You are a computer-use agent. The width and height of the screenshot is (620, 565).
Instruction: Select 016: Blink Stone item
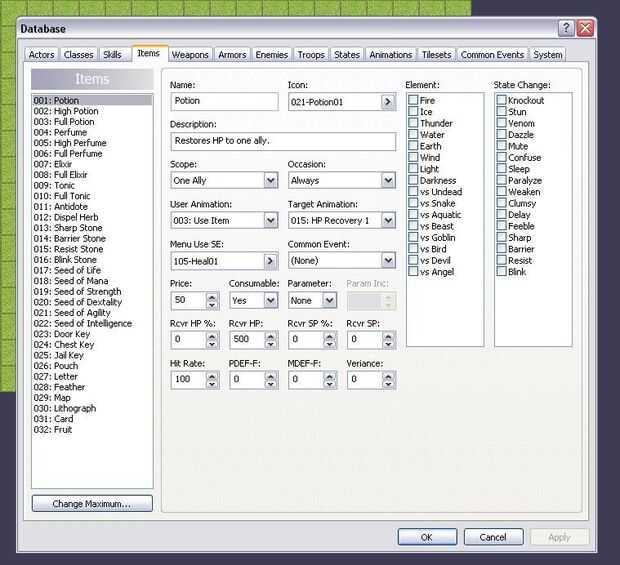coord(92,260)
